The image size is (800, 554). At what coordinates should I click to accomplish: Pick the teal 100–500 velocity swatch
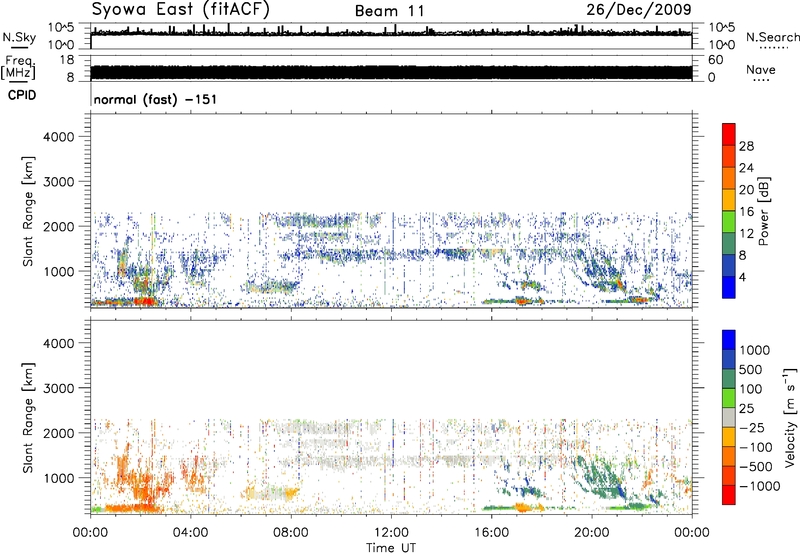click(x=729, y=379)
